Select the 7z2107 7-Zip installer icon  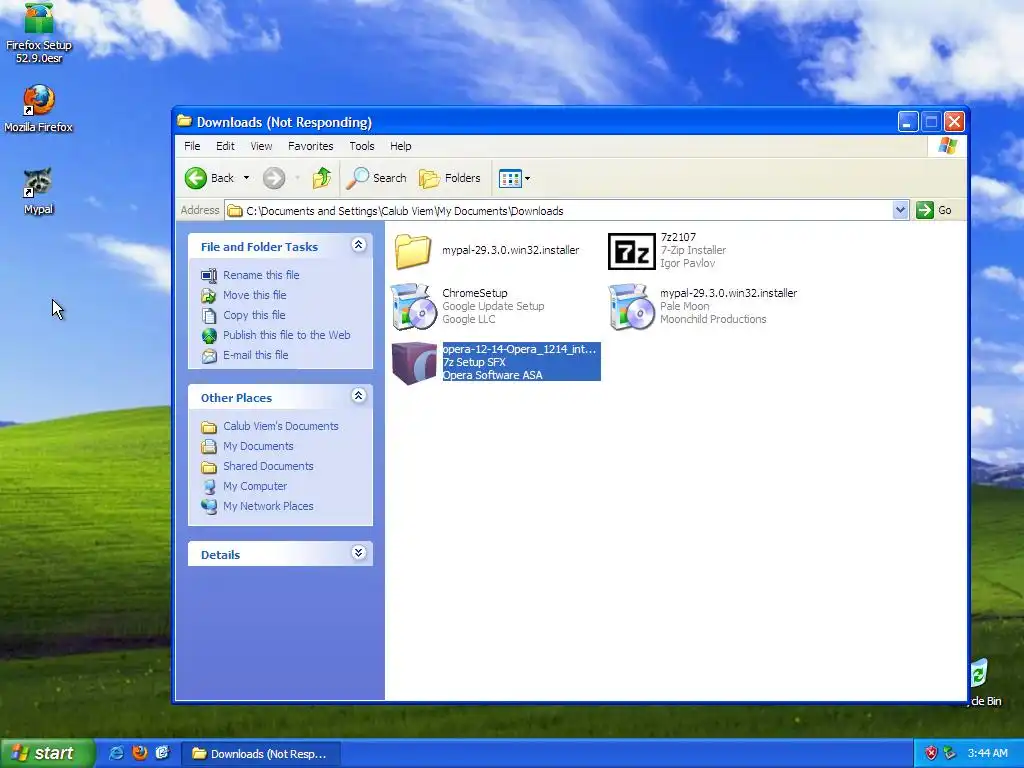(631, 251)
